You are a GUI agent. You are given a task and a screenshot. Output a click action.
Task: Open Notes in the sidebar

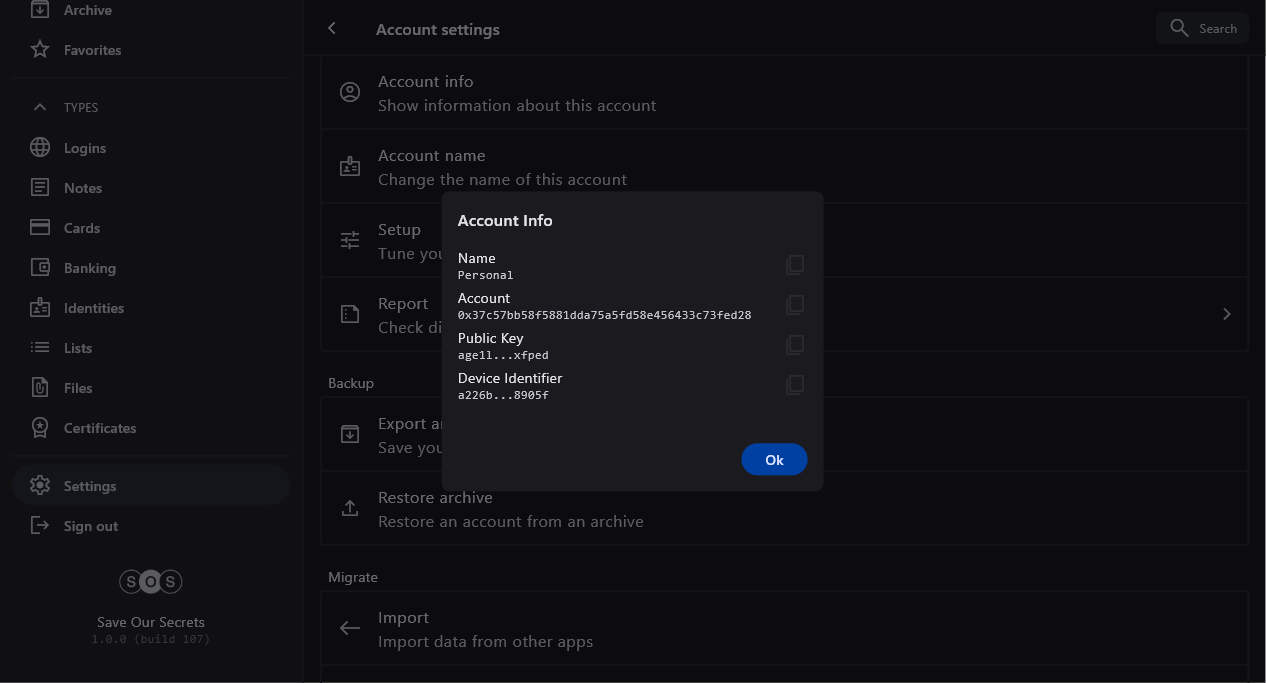point(82,188)
